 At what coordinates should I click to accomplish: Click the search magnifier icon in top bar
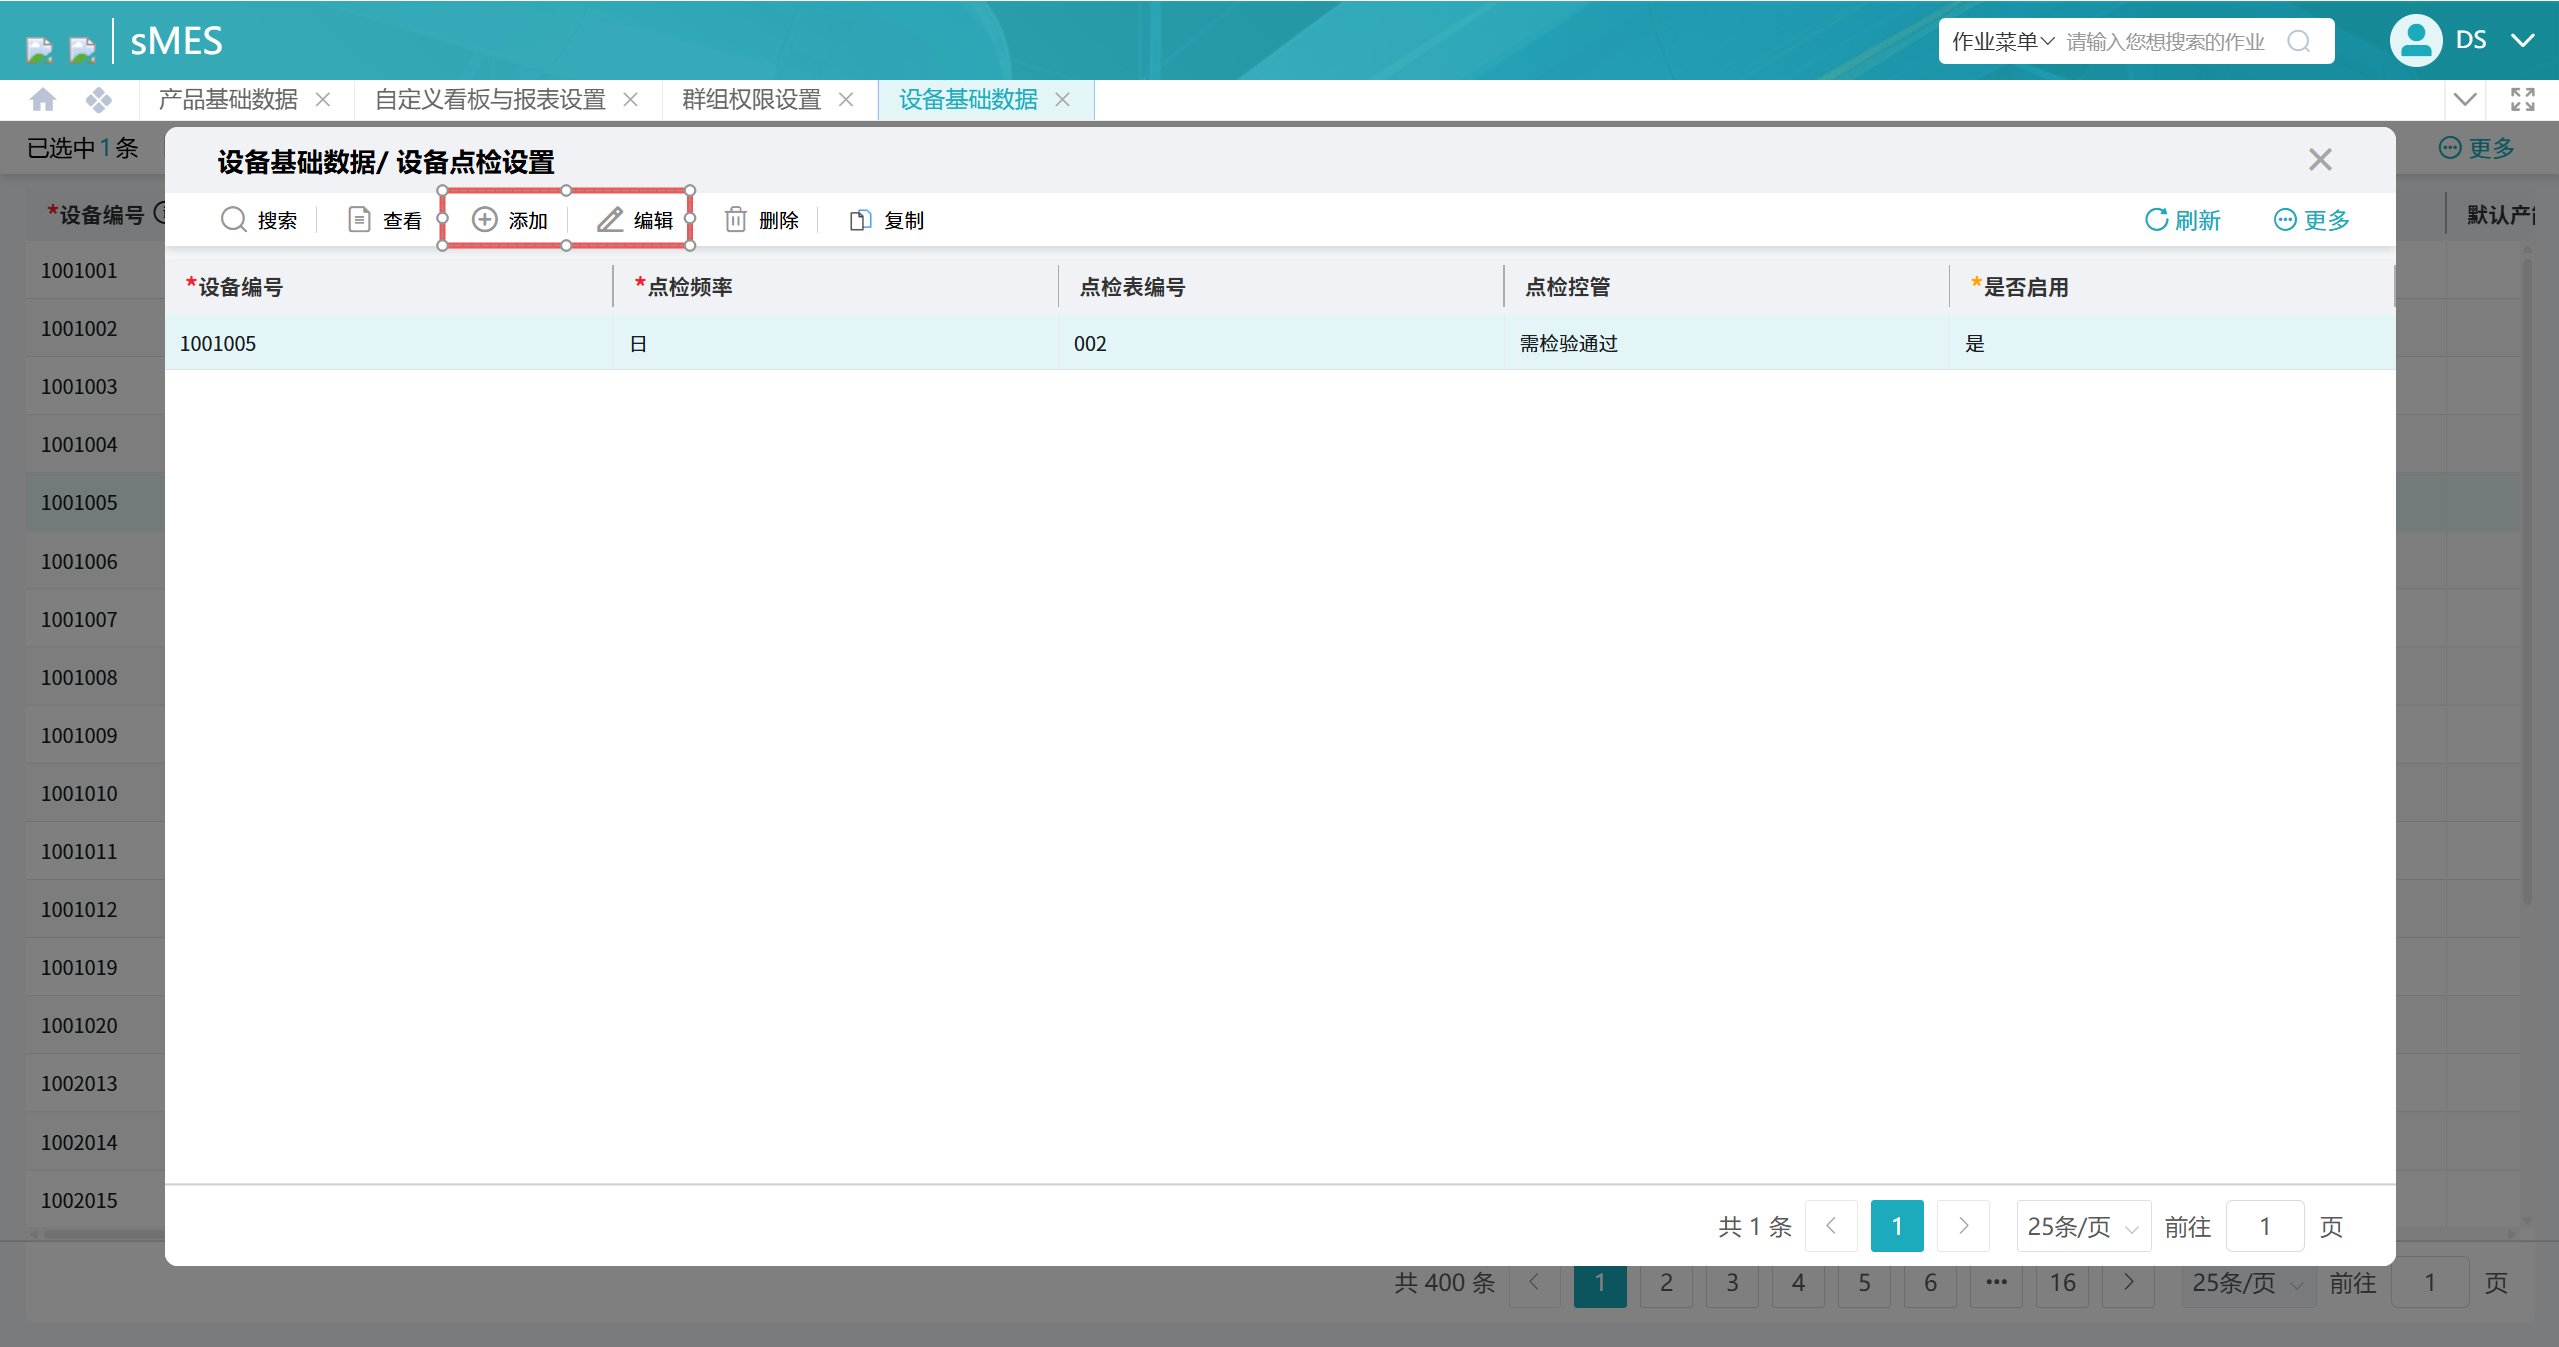pyautogui.click(x=2299, y=41)
